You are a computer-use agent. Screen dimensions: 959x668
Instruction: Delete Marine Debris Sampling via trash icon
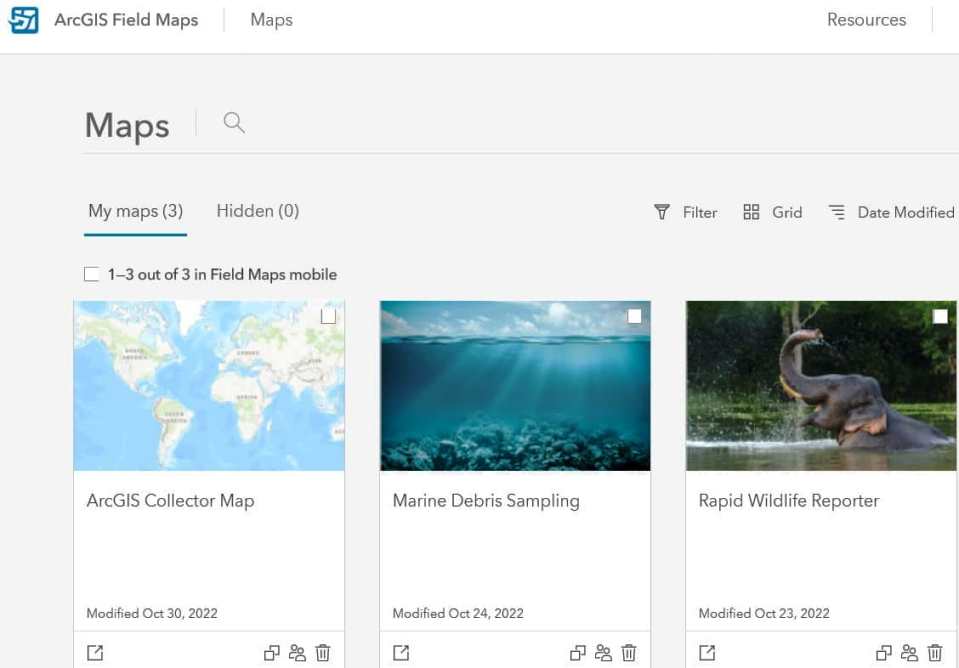(x=629, y=653)
